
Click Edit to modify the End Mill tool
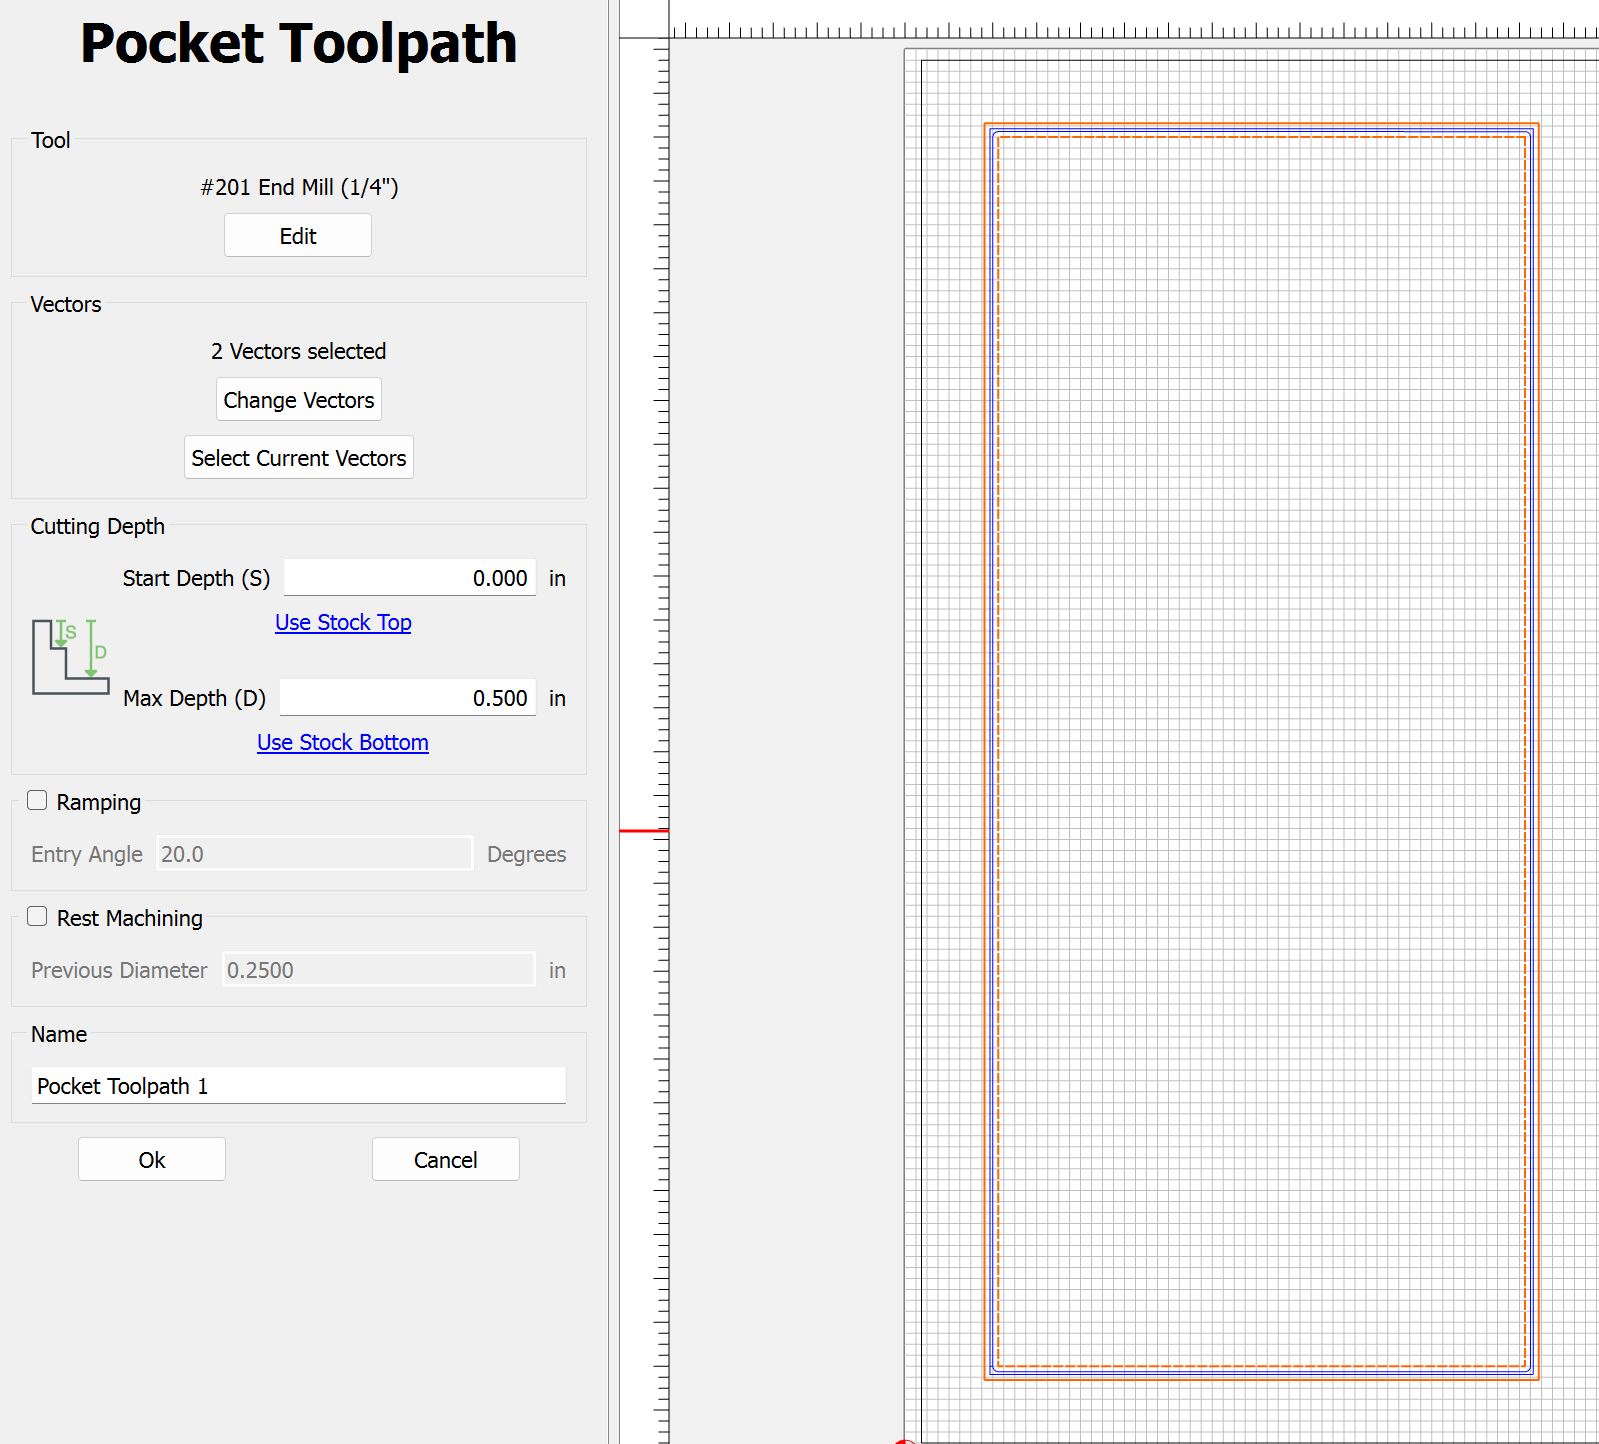297,236
